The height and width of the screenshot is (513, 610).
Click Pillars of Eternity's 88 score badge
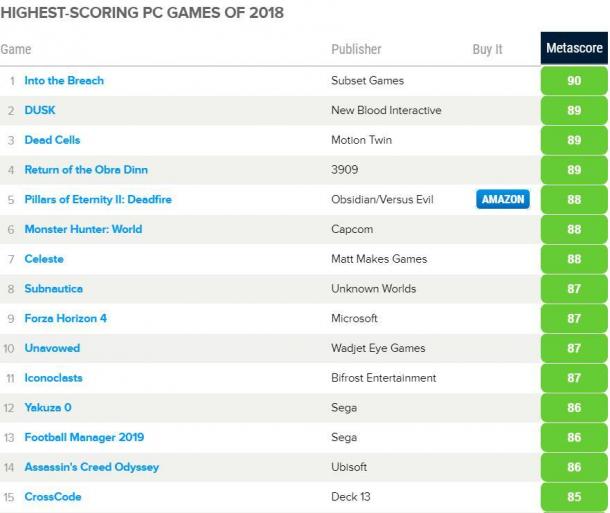[x=574, y=200]
